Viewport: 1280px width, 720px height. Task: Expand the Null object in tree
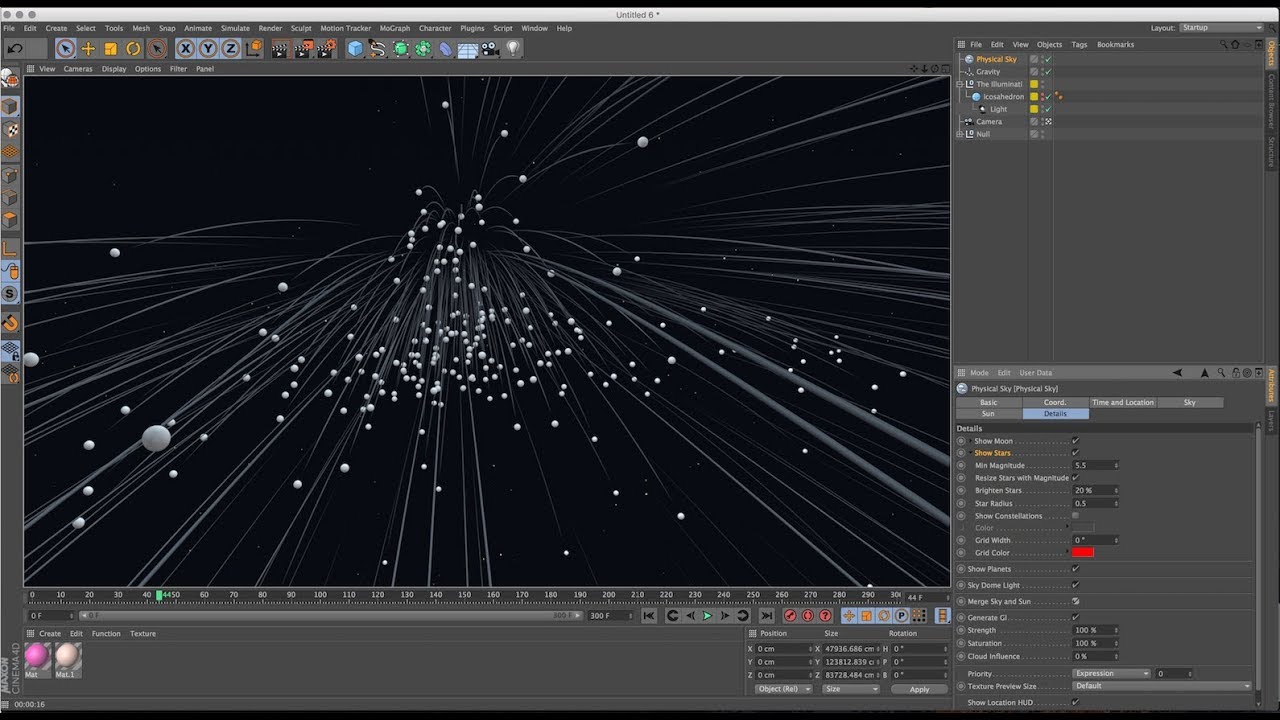click(961, 134)
